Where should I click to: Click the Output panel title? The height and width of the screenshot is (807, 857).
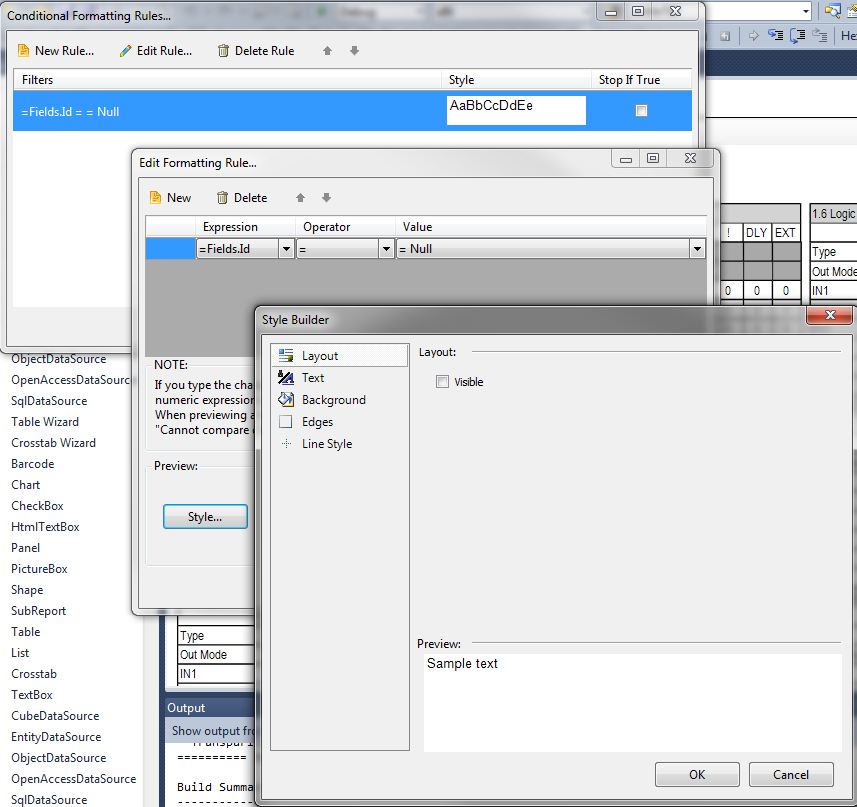pyautogui.click(x=186, y=708)
